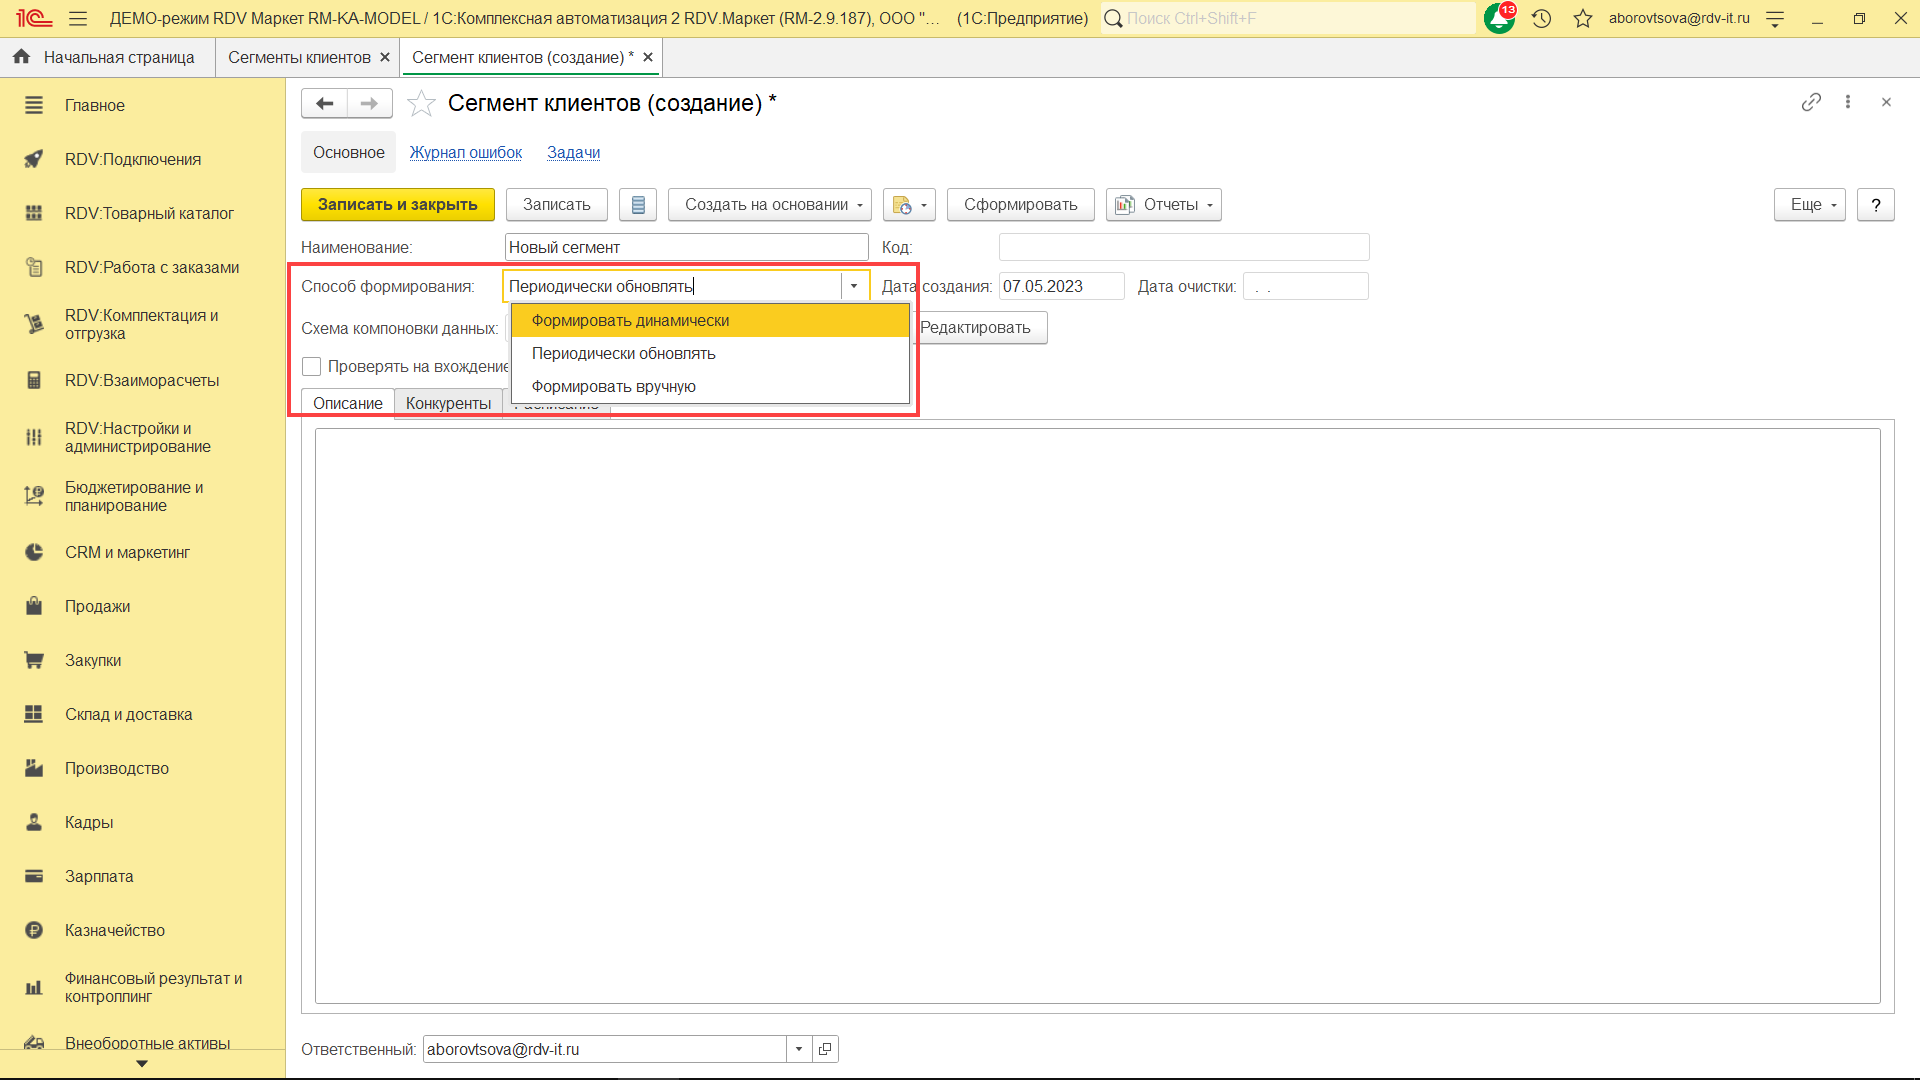Expand Создать на основании dropdown
Image resolution: width=1920 pixels, height=1080 pixels.
coord(769,204)
